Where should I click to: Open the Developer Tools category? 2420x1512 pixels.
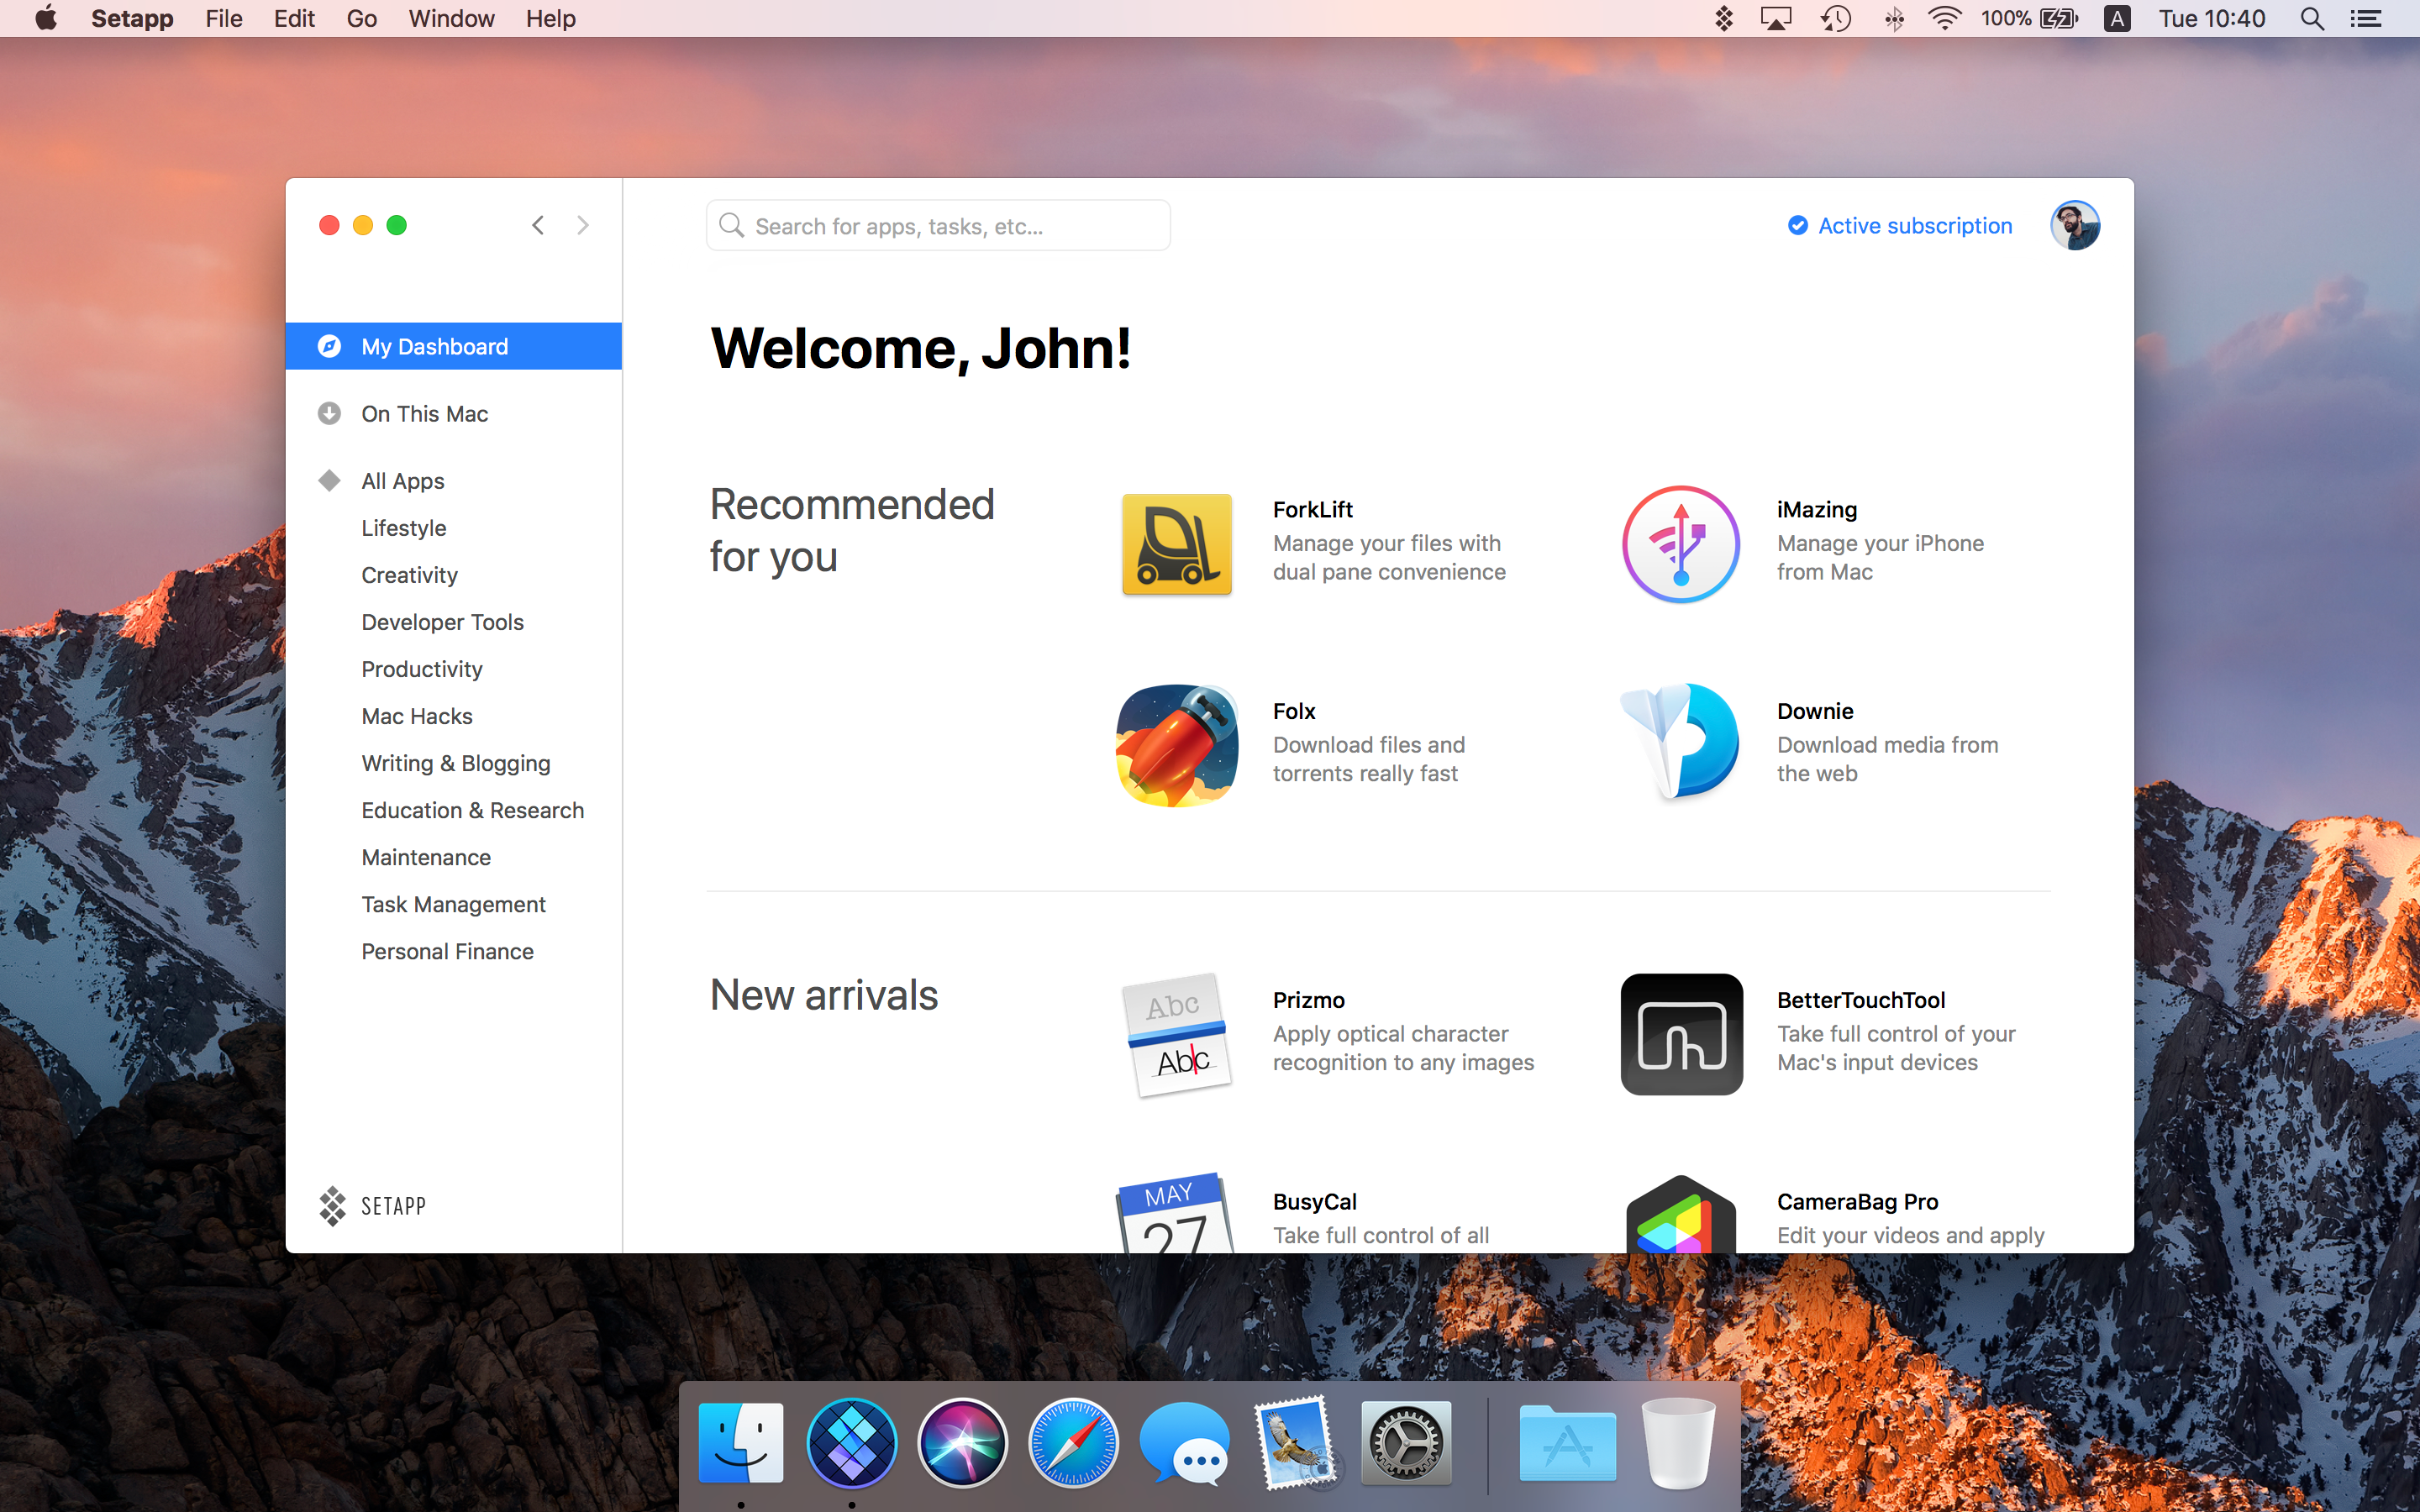(x=442, y=622)
